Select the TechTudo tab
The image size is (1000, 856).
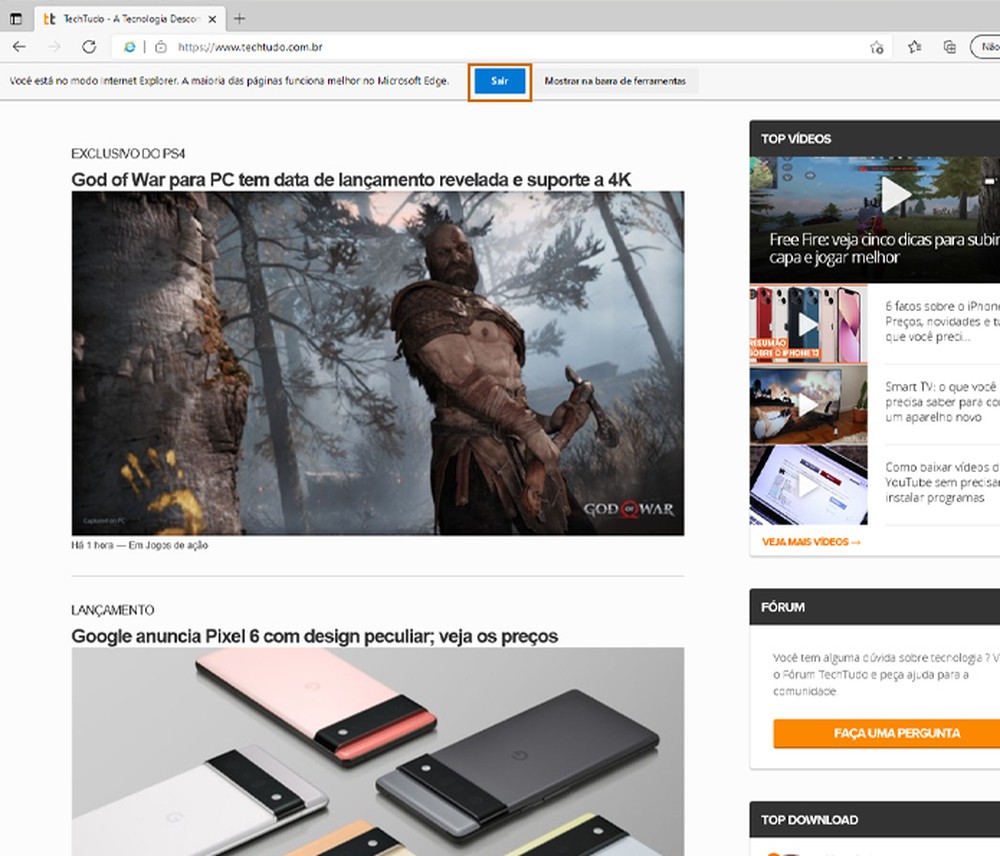point(120,18)
